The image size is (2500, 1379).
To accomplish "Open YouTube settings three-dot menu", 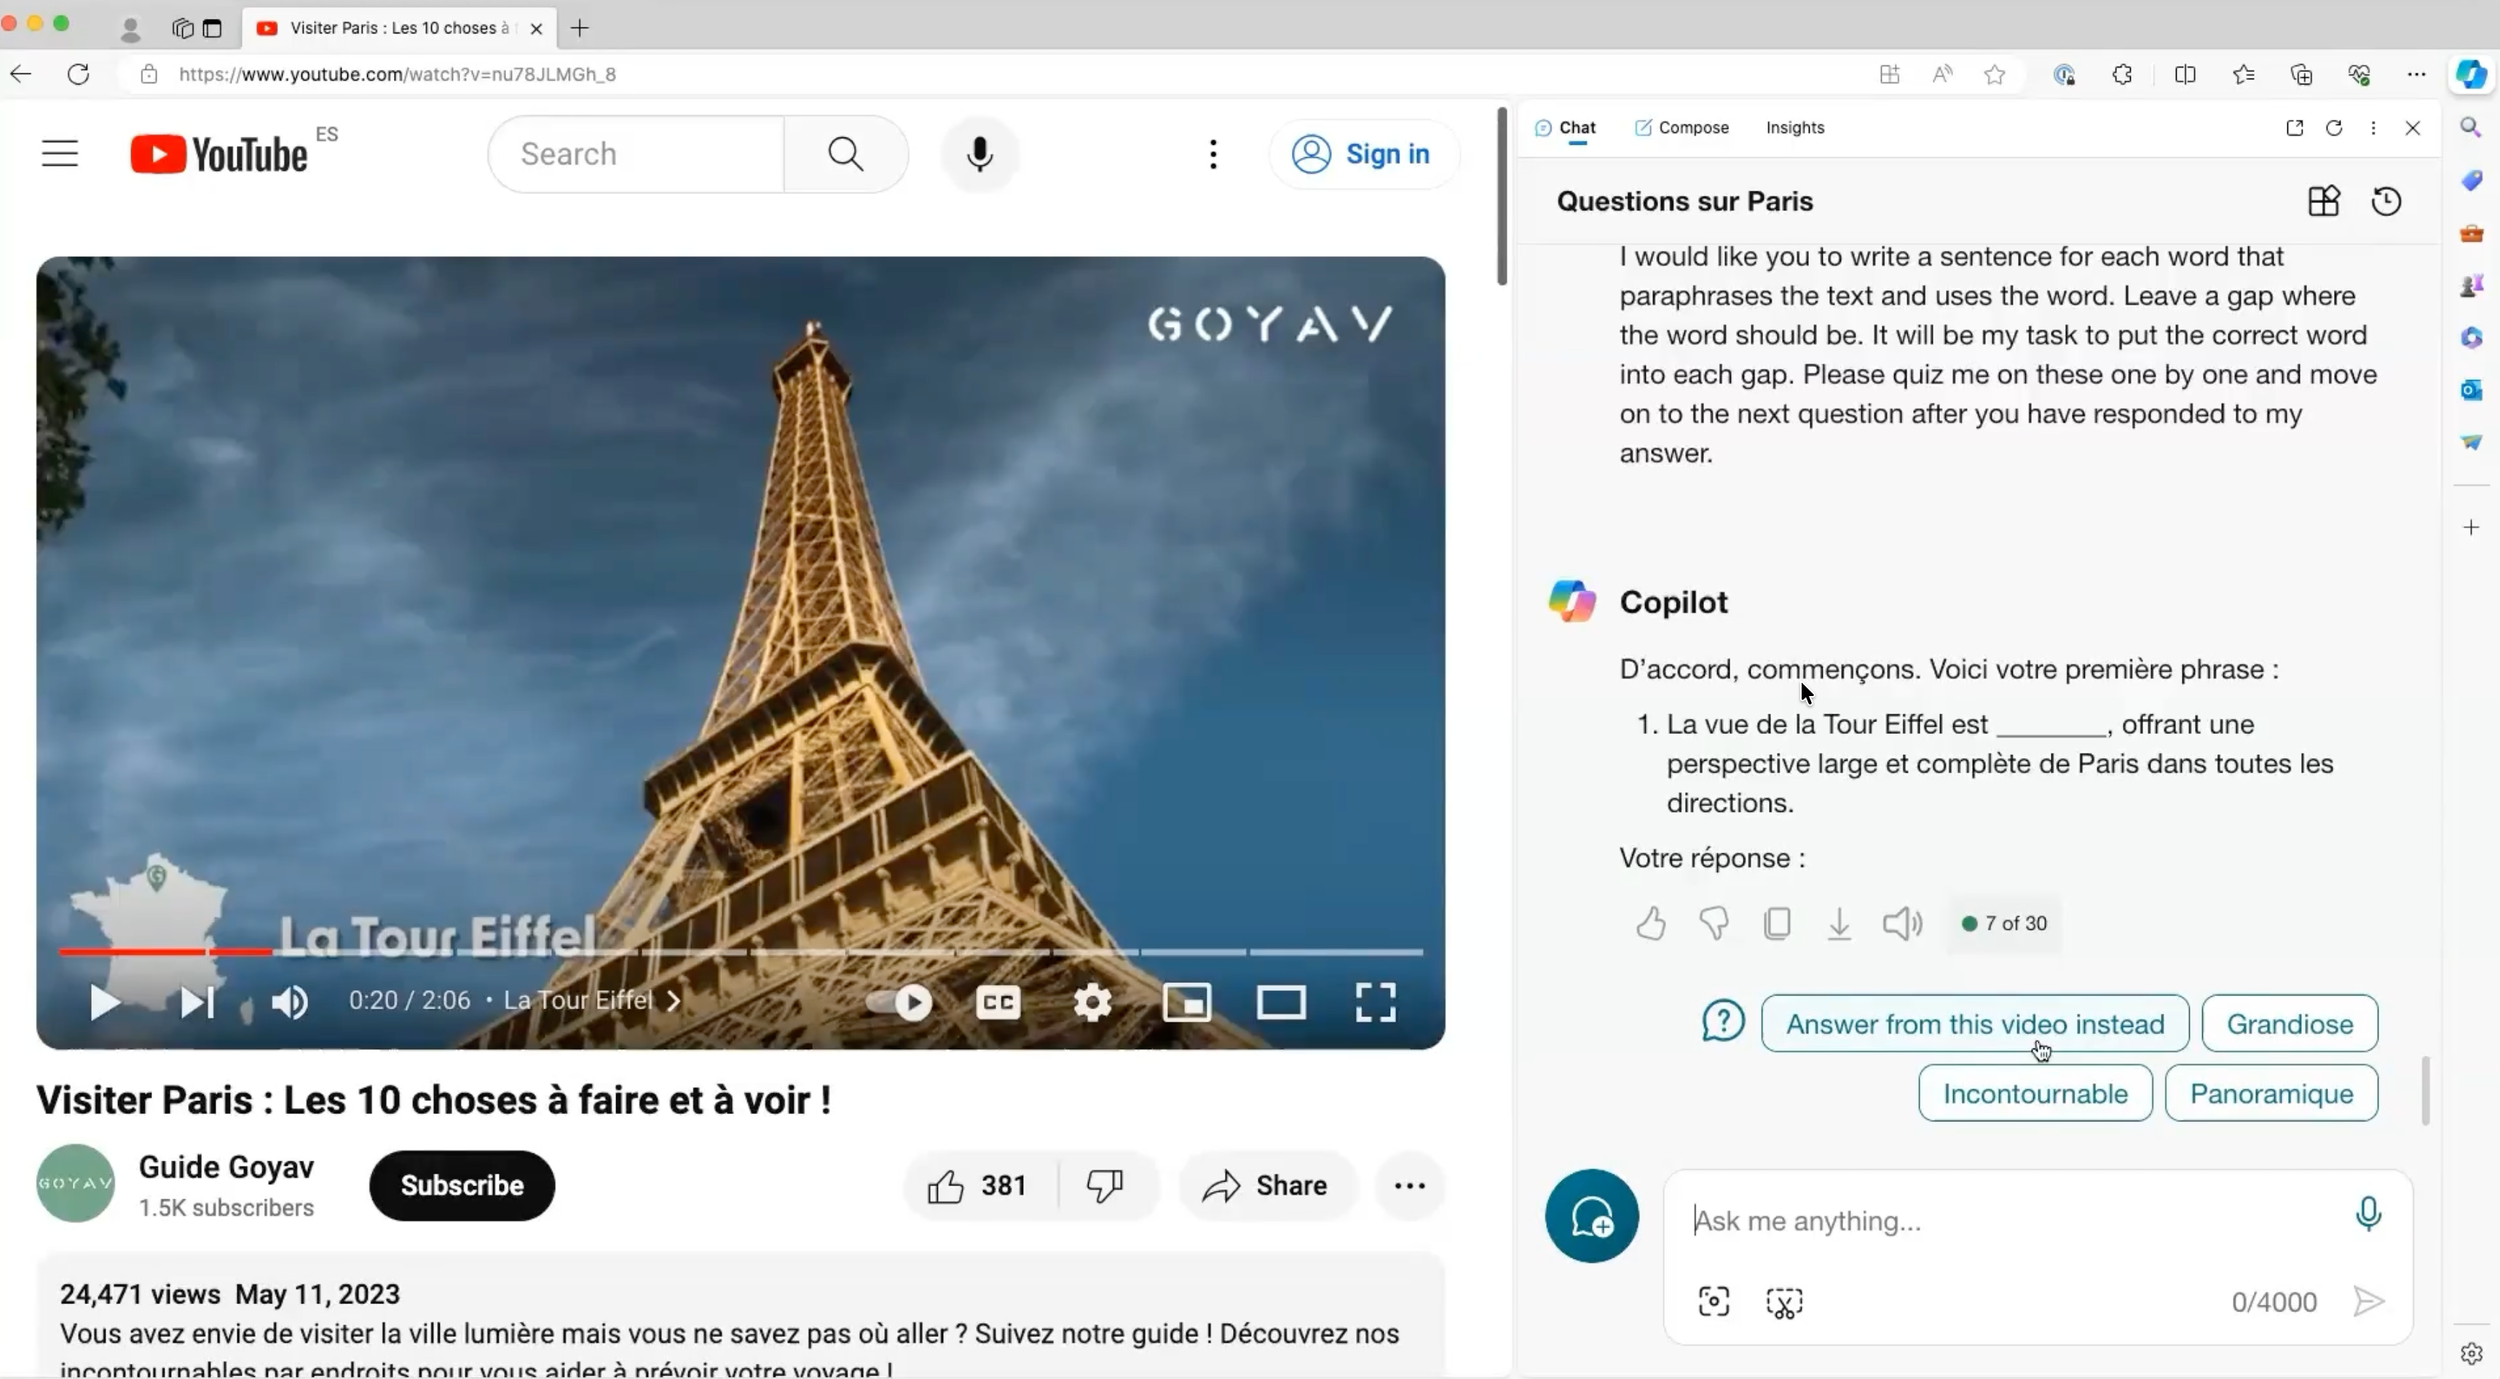I will pos(1213,154).
